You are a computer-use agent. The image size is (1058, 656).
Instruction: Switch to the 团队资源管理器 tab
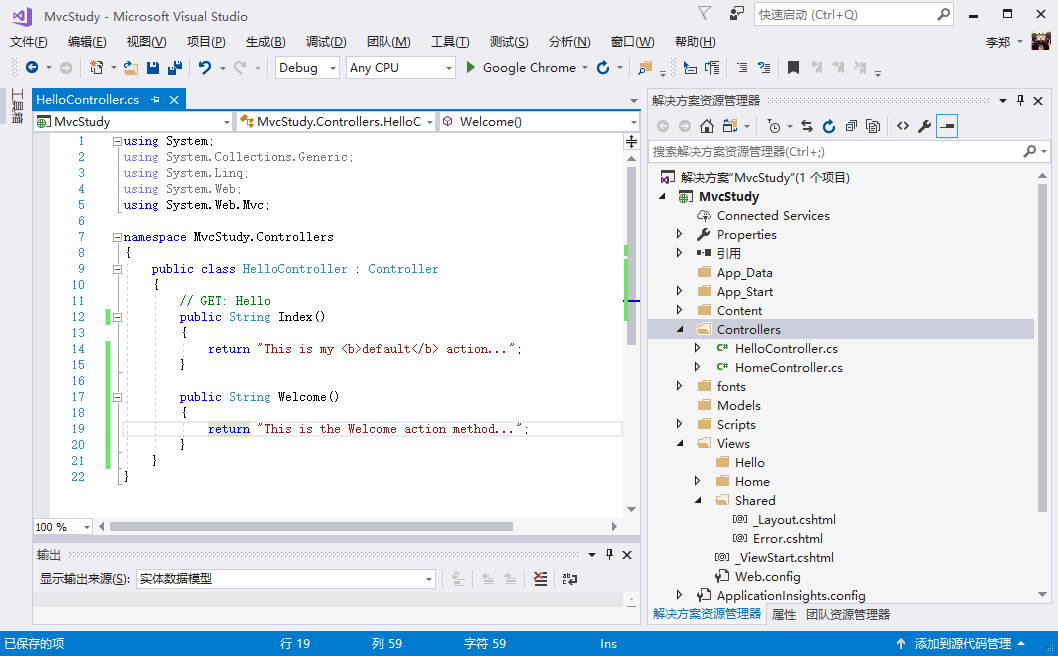pyautogui.click(x=847, y=615)
